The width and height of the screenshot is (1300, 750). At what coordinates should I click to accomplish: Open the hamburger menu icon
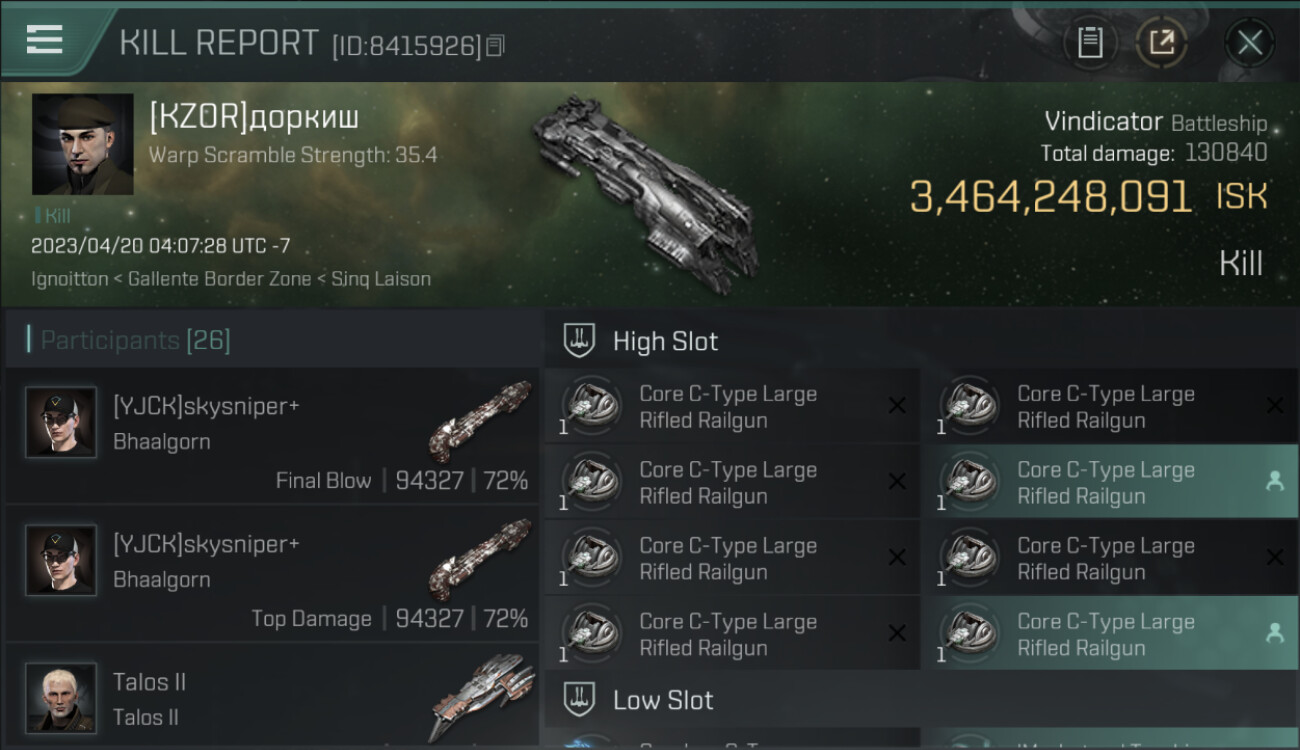click(x=44, y=40)
